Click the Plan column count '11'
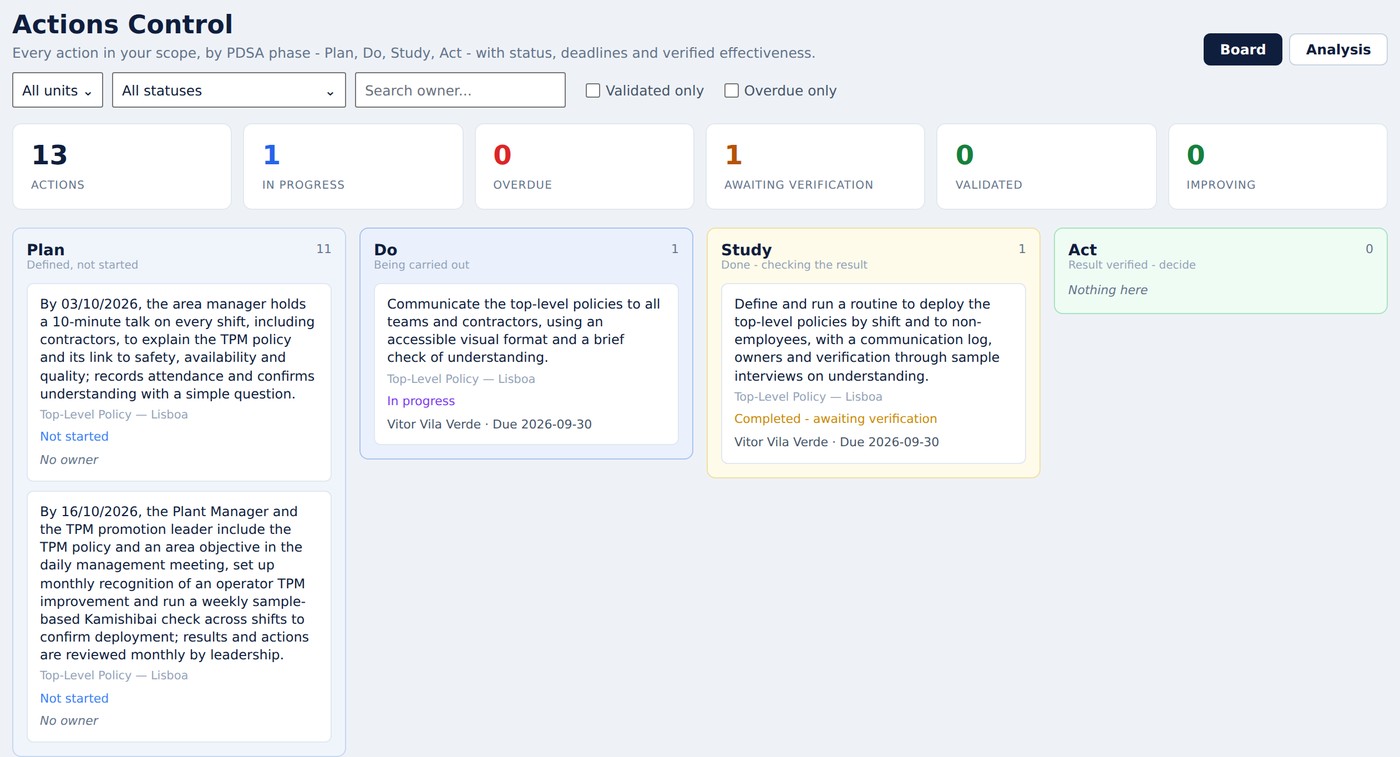Viewport: 1400px width, 757px height. coord(323,249)
